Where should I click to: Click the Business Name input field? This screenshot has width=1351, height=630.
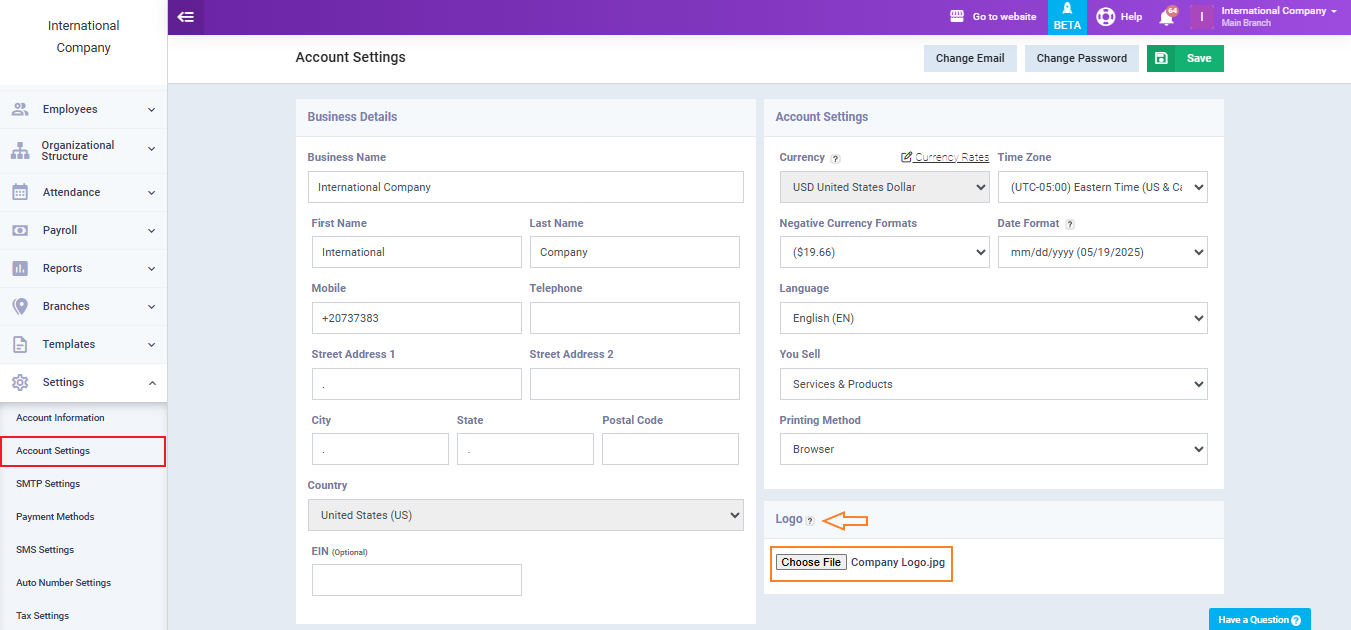click(x=525, y=187)
